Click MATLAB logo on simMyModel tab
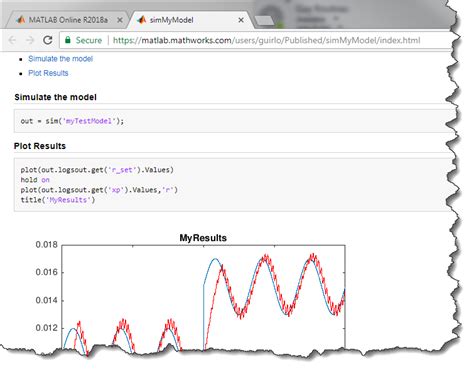 (142, 20)
